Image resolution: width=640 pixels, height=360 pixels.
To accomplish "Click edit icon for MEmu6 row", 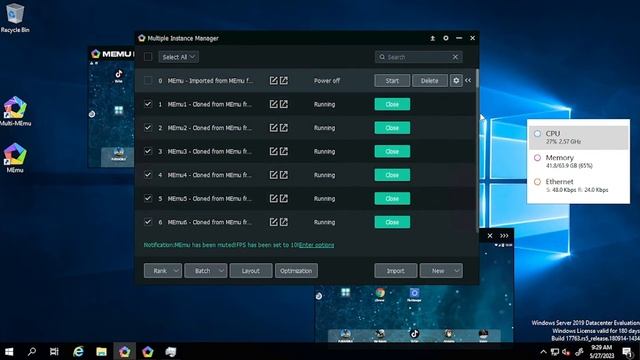I will (x=273, y=222).
